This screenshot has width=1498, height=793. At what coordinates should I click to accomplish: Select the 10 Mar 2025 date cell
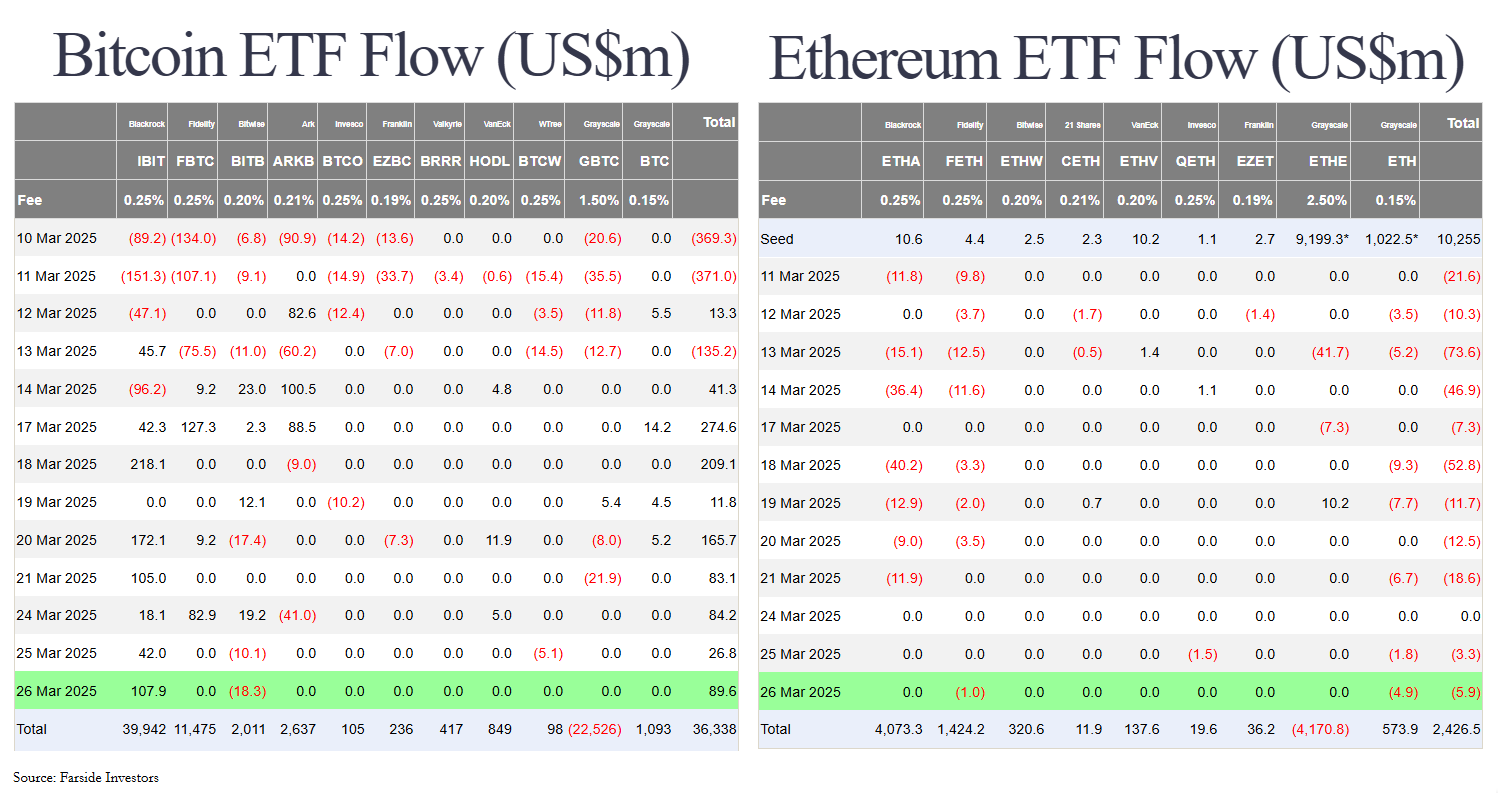[57, 238]
